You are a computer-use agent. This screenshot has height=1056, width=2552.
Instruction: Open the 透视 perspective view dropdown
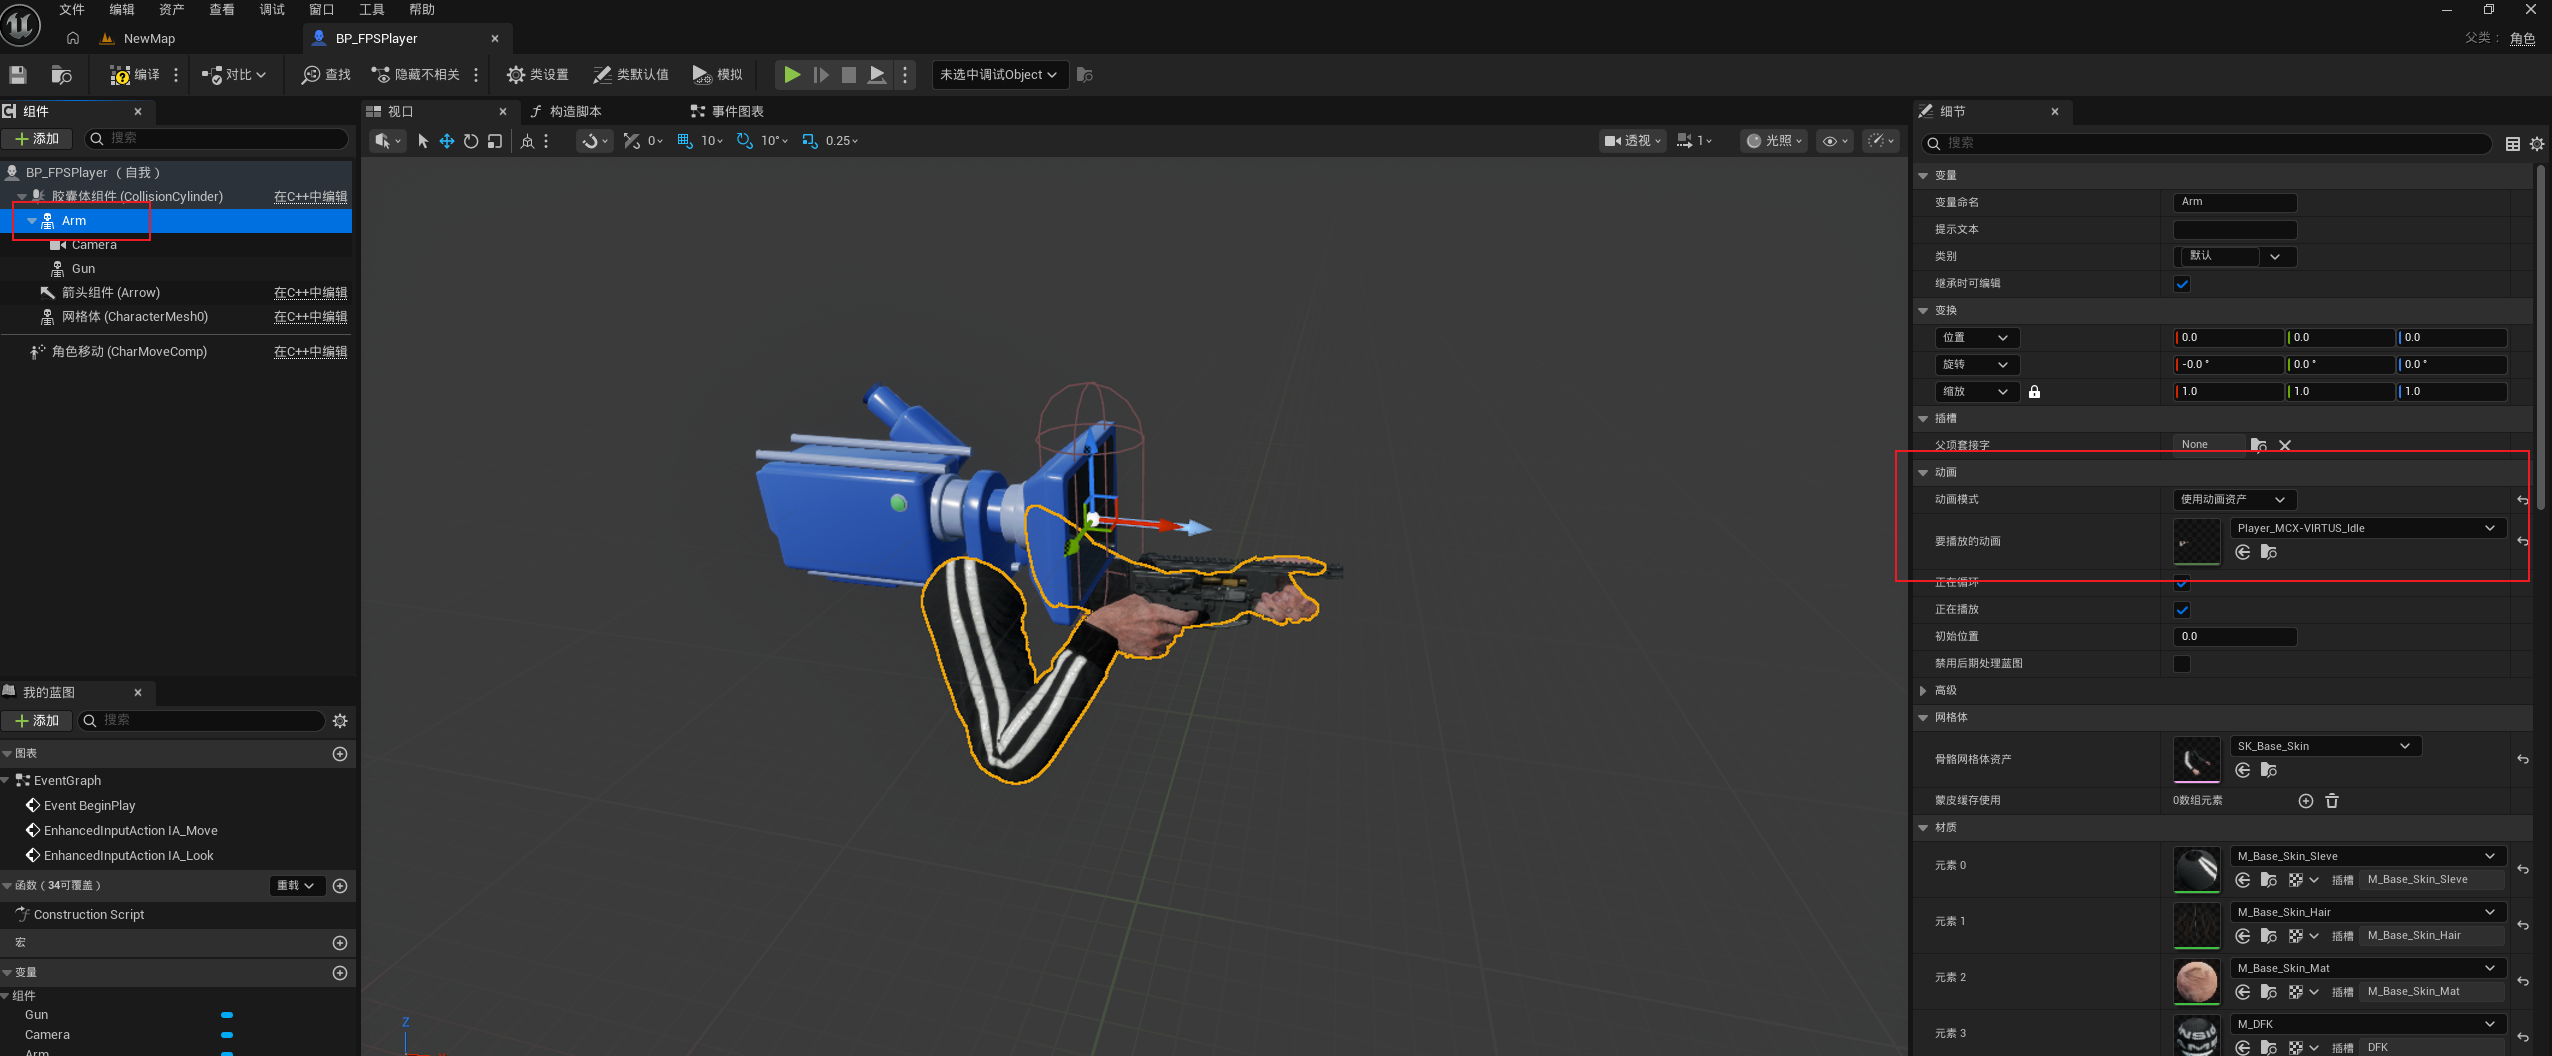[x=1632, y=141]
